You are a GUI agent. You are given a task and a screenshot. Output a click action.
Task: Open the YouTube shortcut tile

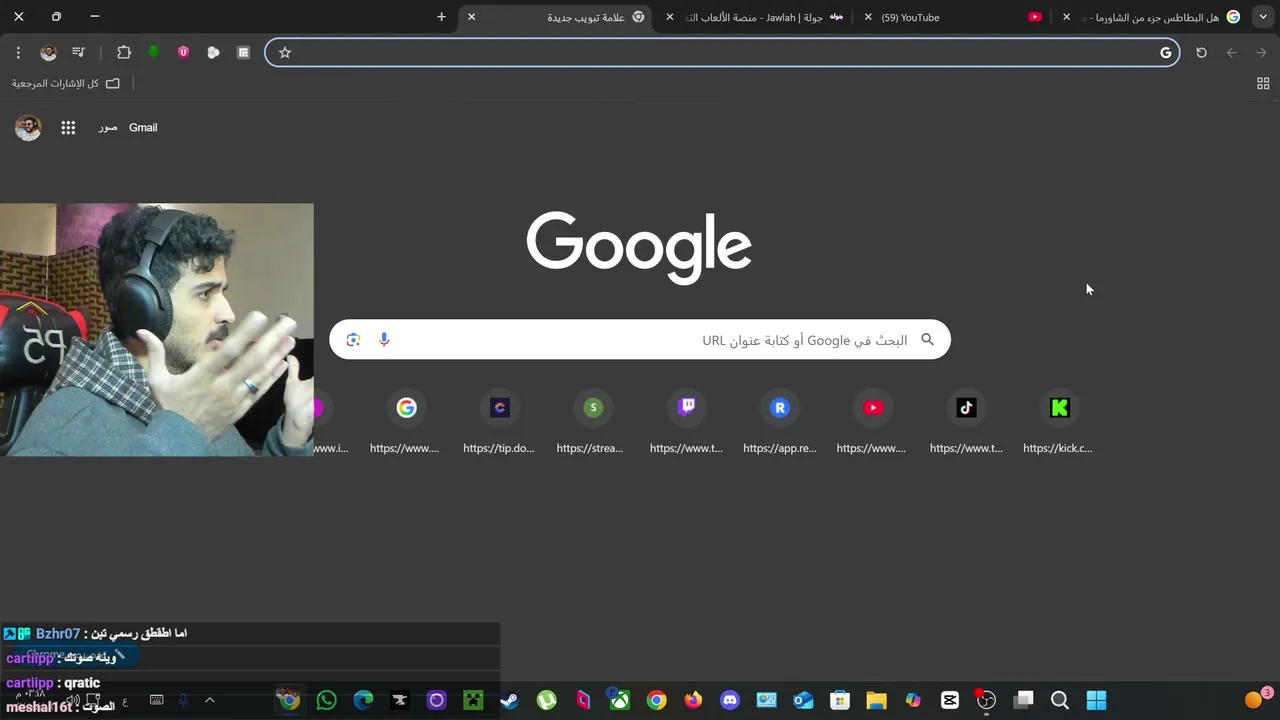[873, 423]
